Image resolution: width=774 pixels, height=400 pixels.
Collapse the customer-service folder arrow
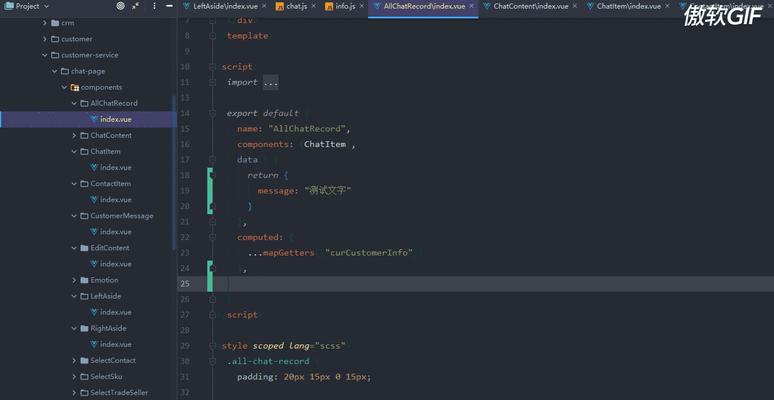(x=44, y=55)
